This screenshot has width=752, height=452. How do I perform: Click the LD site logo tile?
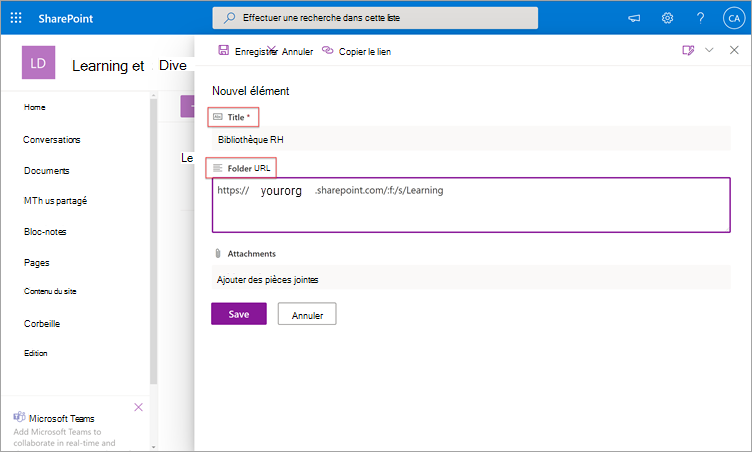pyautogui.click(x=38, y=63)
